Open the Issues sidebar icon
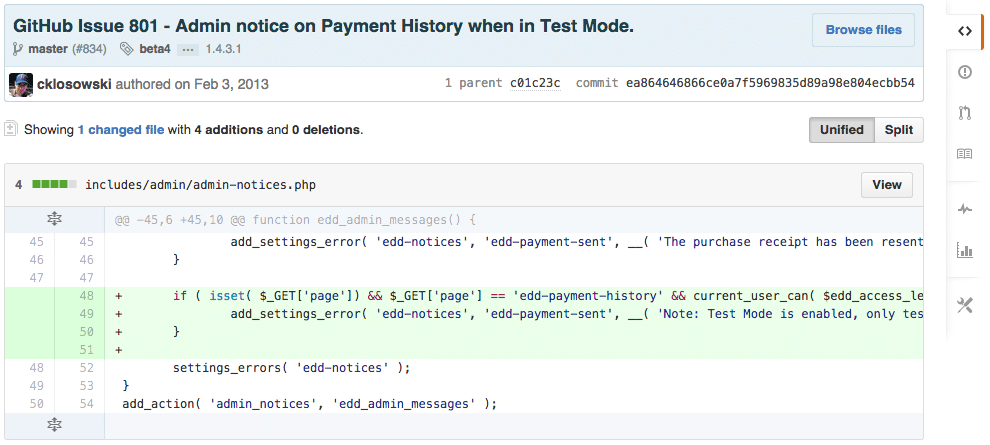 [964, 72]
